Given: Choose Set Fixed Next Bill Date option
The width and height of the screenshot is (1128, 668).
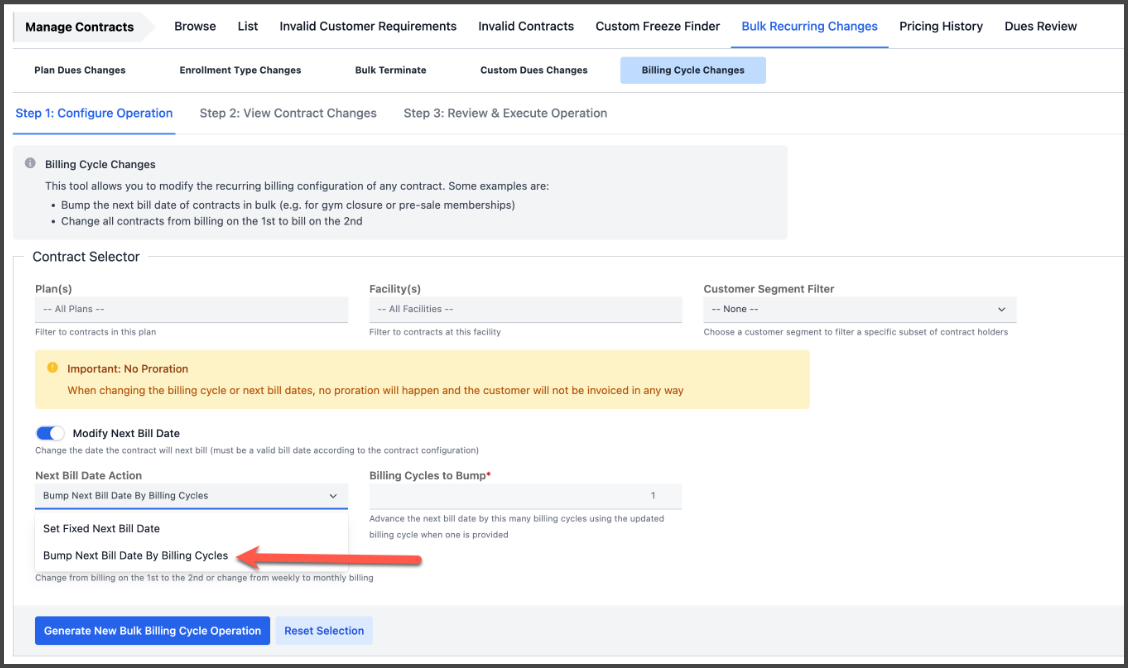Looking at the screenshot, I should 102,528.
